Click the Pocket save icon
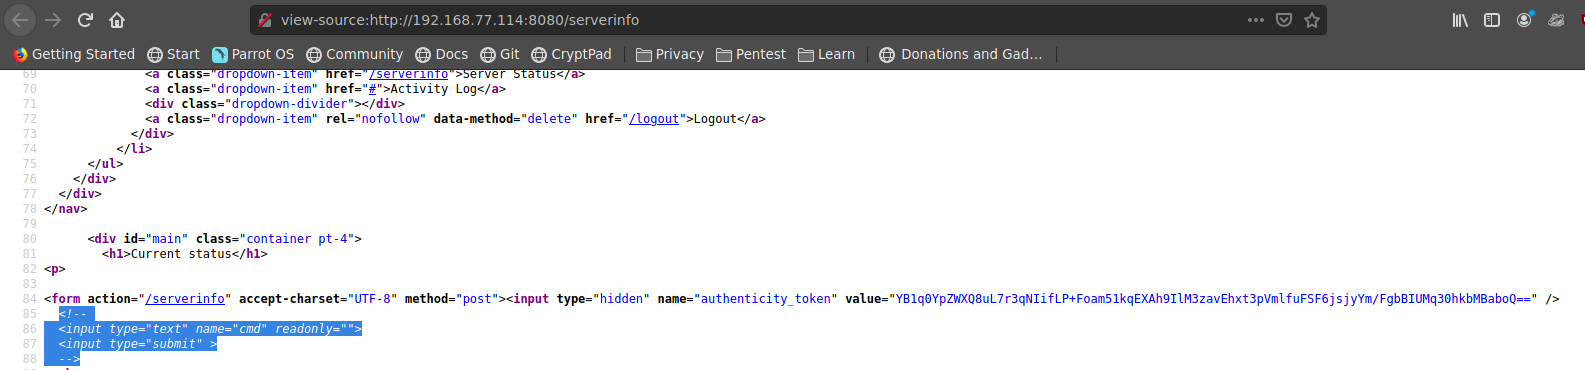Screen dimensions: 1585x370 coord(1284,20)
